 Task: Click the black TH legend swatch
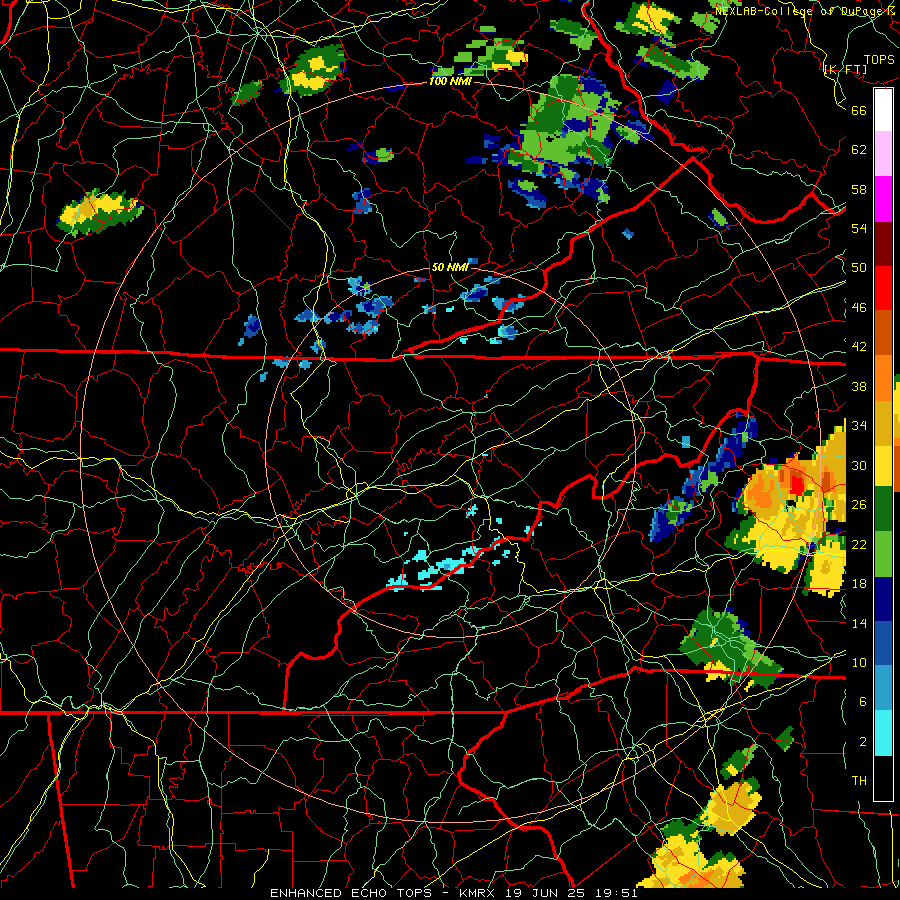coord(883,777)
